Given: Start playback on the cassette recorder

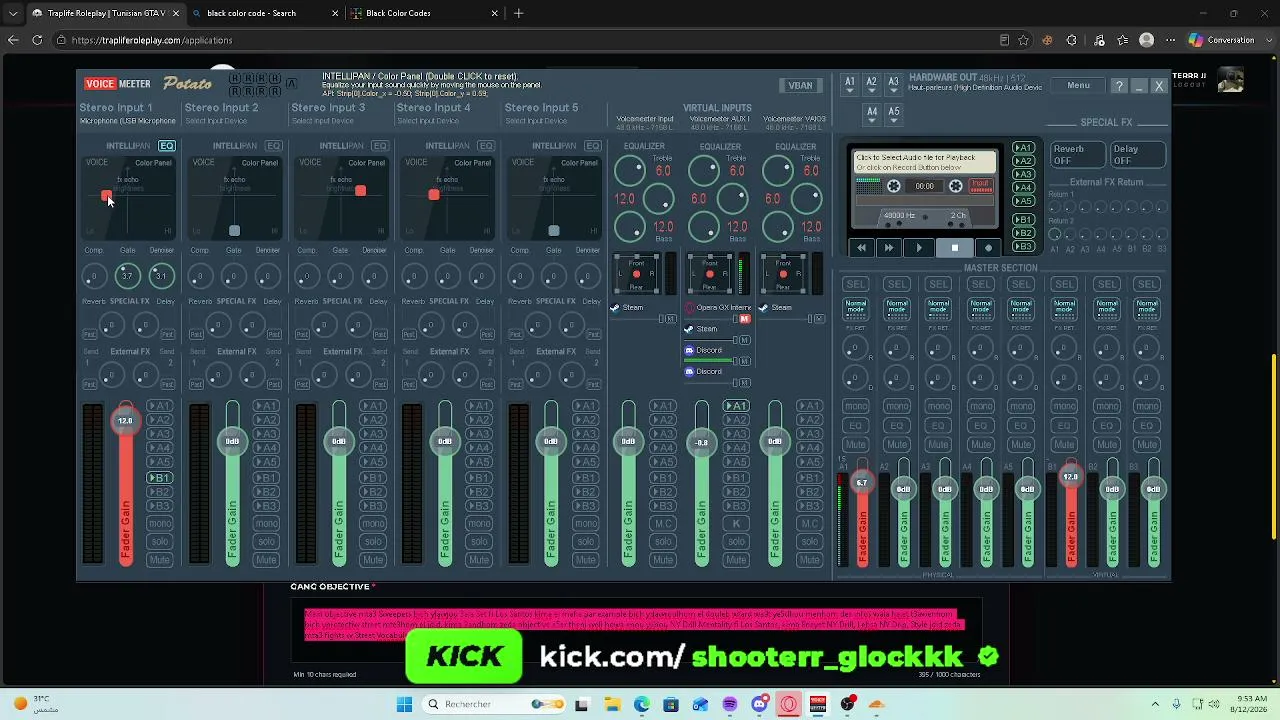Looking at the screenshot, I should [920, 248].
